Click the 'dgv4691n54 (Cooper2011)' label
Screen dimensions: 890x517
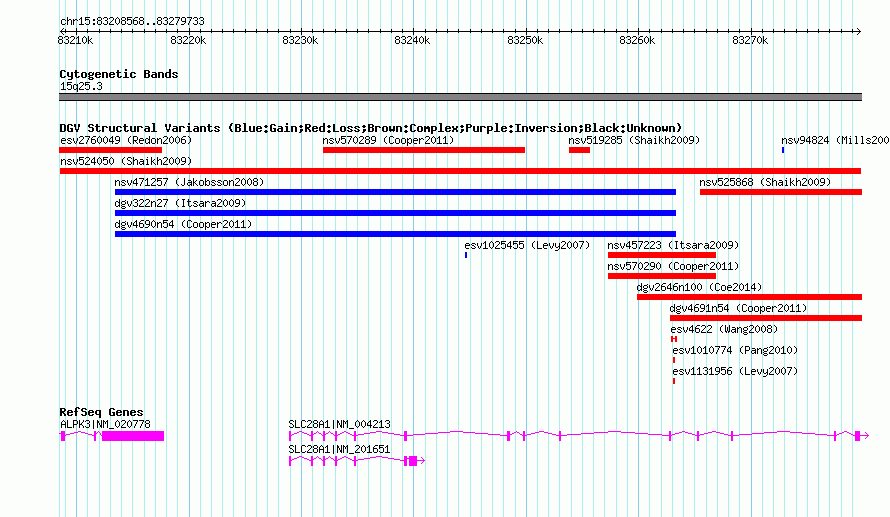(x=738, y=308)
